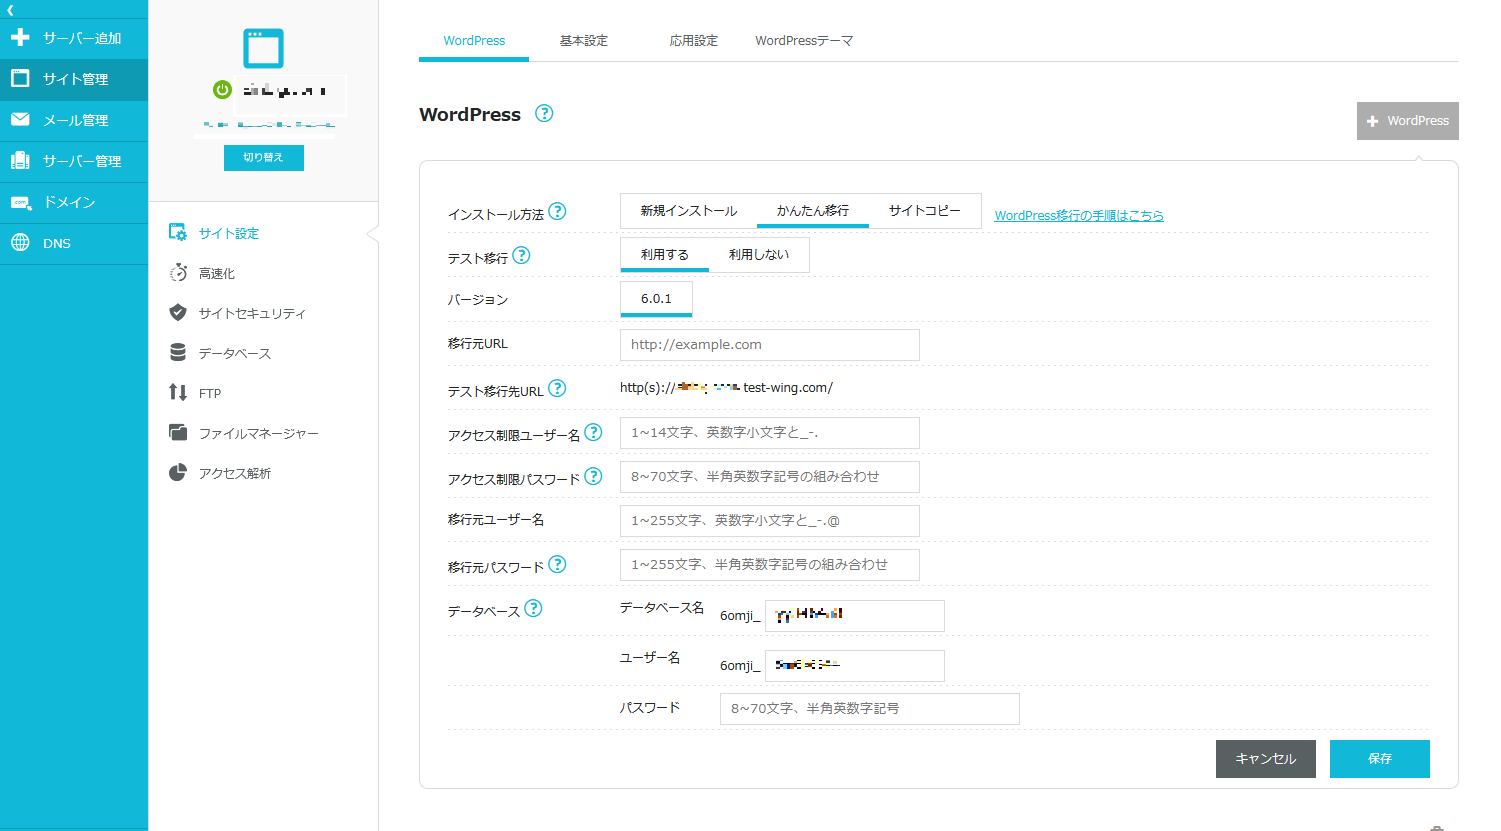This screenshot has width=1501, height=831.
Task: Click the データベース cylinder icon
Action: pos(178,352)
